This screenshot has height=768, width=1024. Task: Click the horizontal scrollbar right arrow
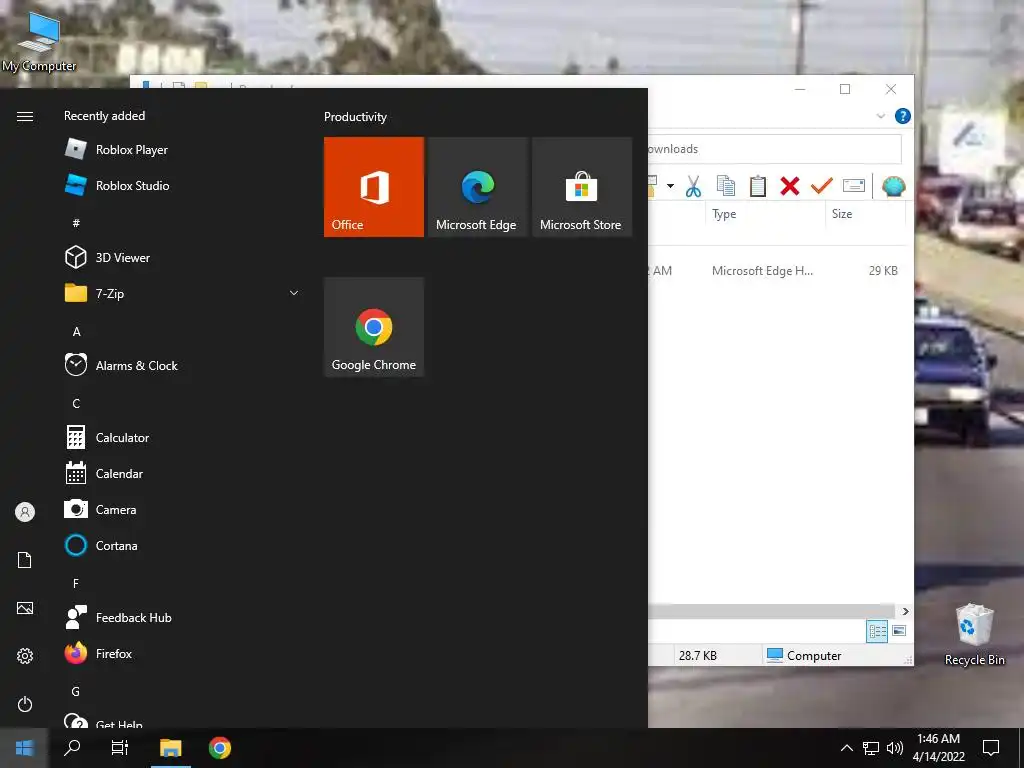click(x=905, y=611)
